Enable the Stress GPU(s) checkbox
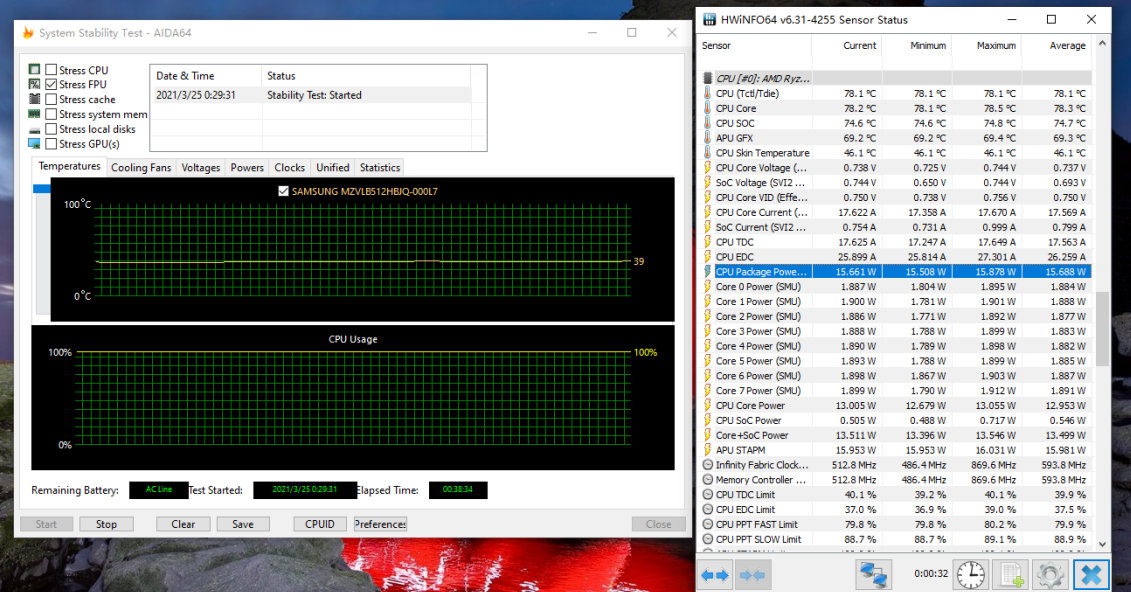The image size is (1131, 592). 51,144
